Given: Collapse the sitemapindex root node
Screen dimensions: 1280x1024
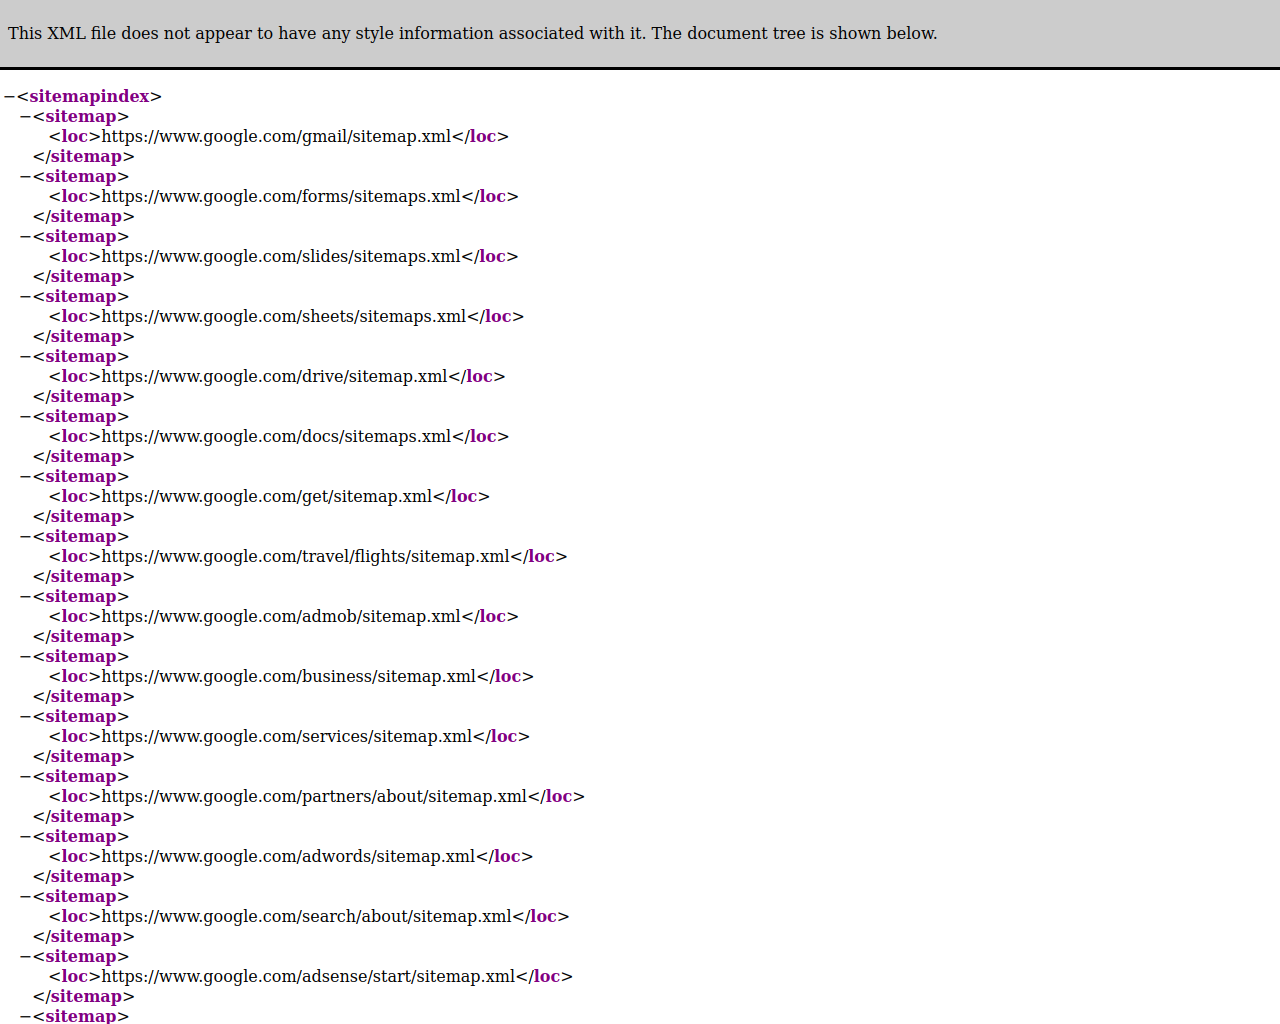Looking at the screenshot, I should tap(9, 97).
